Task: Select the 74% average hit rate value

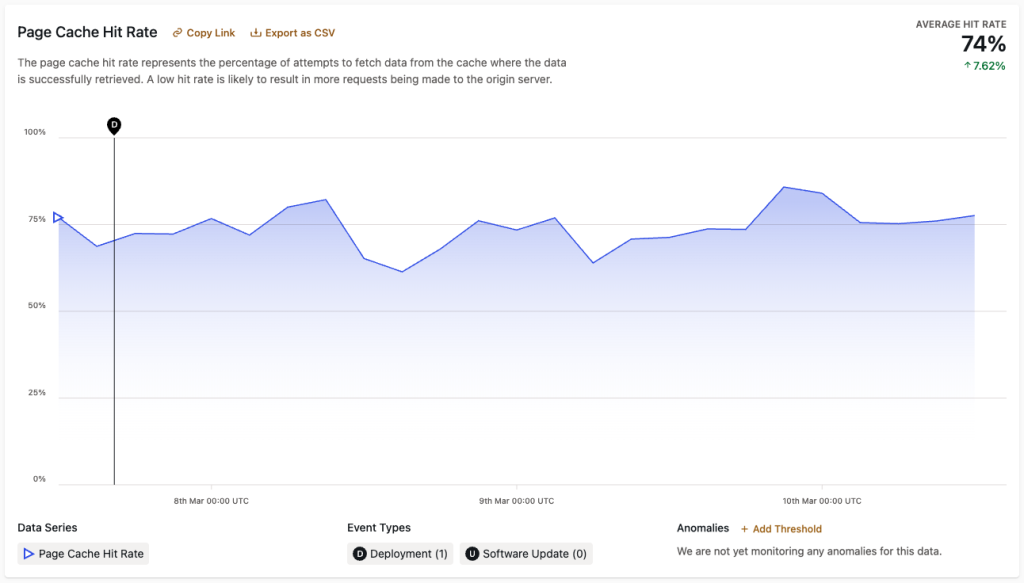Action: [x=983, y=44]
